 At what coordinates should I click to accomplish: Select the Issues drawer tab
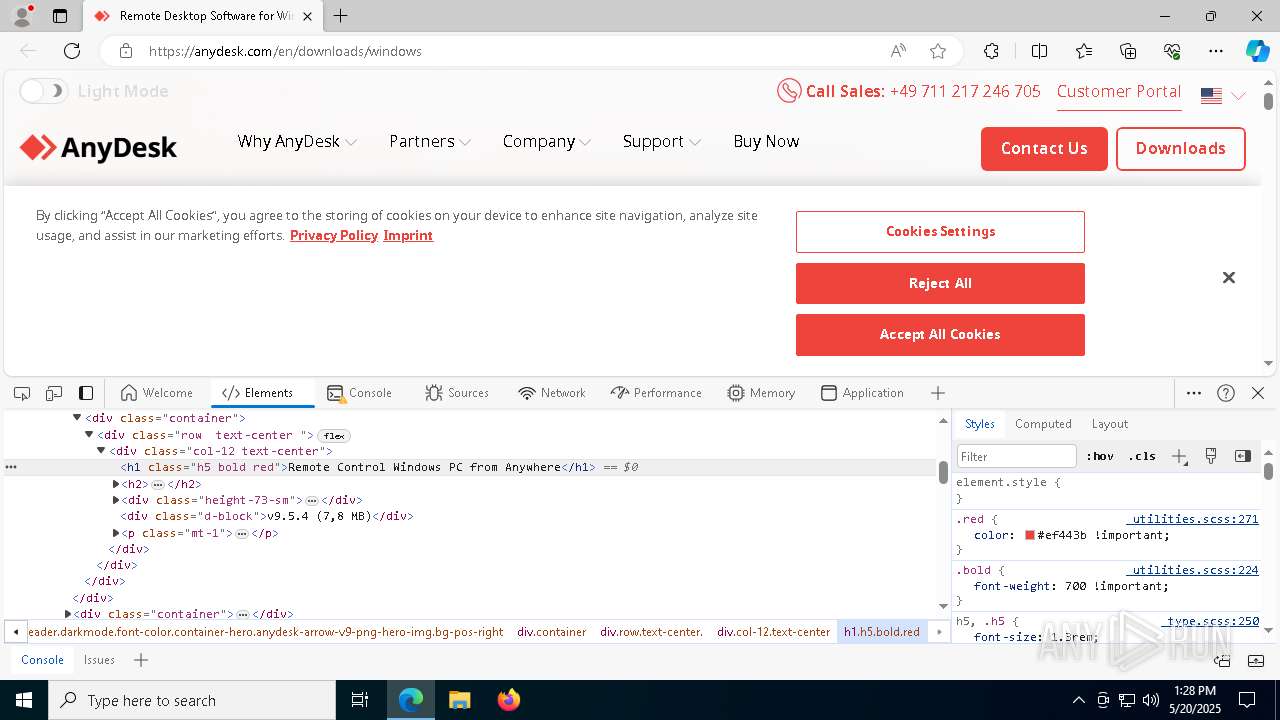point(99,660)
